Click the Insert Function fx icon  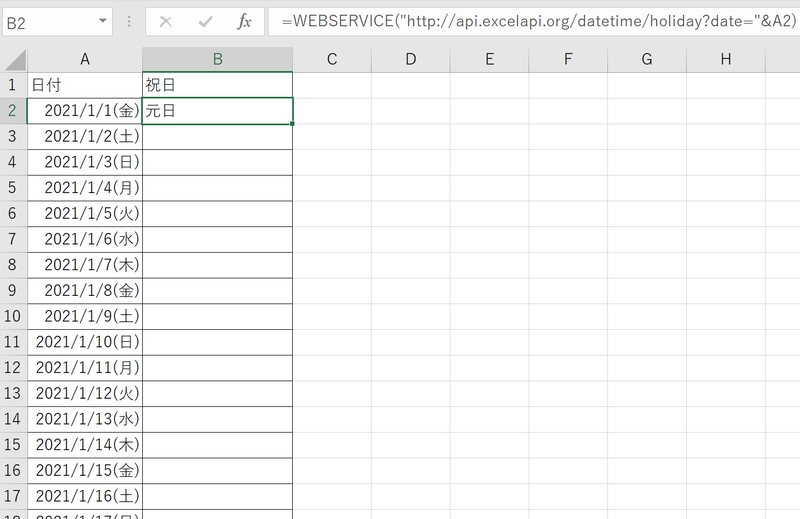coord(244,22)
